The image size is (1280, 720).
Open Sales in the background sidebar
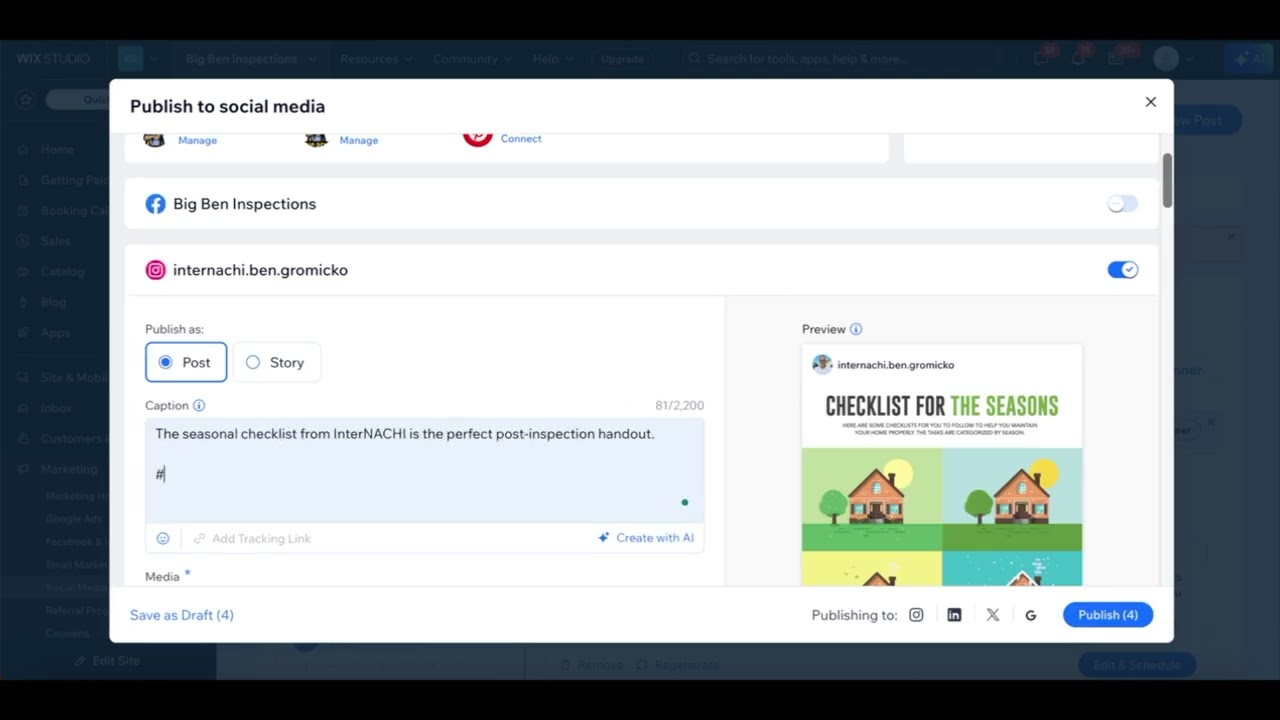tap(56, 241)
